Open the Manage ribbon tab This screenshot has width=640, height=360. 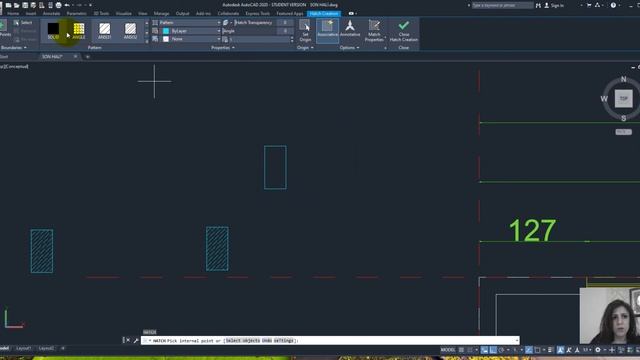[x=161, y=13]
